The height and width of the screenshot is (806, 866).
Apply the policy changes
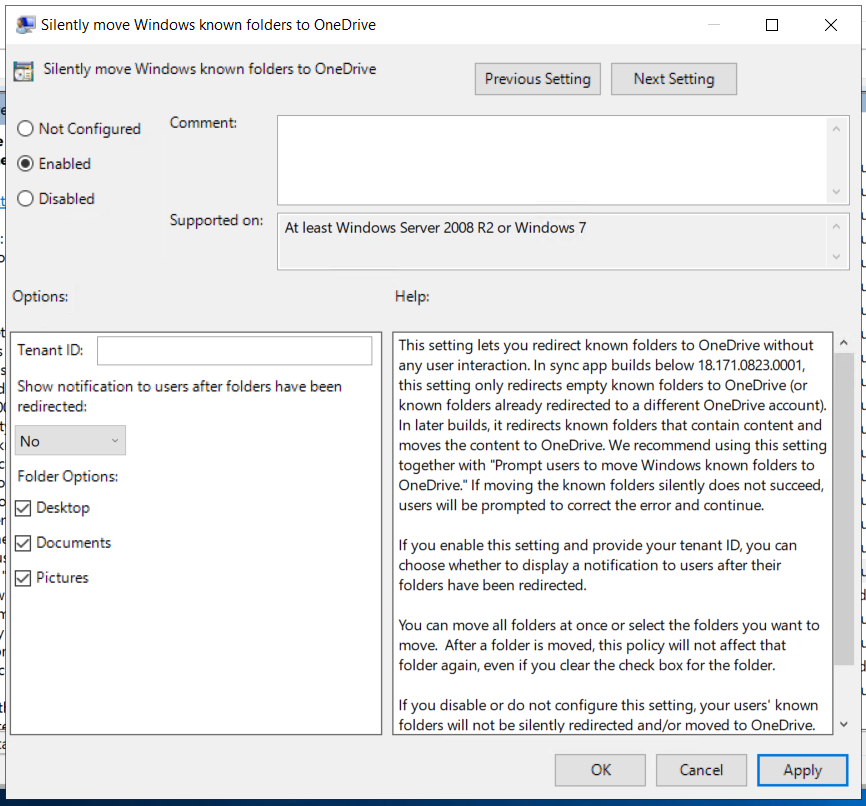[802, 770]
